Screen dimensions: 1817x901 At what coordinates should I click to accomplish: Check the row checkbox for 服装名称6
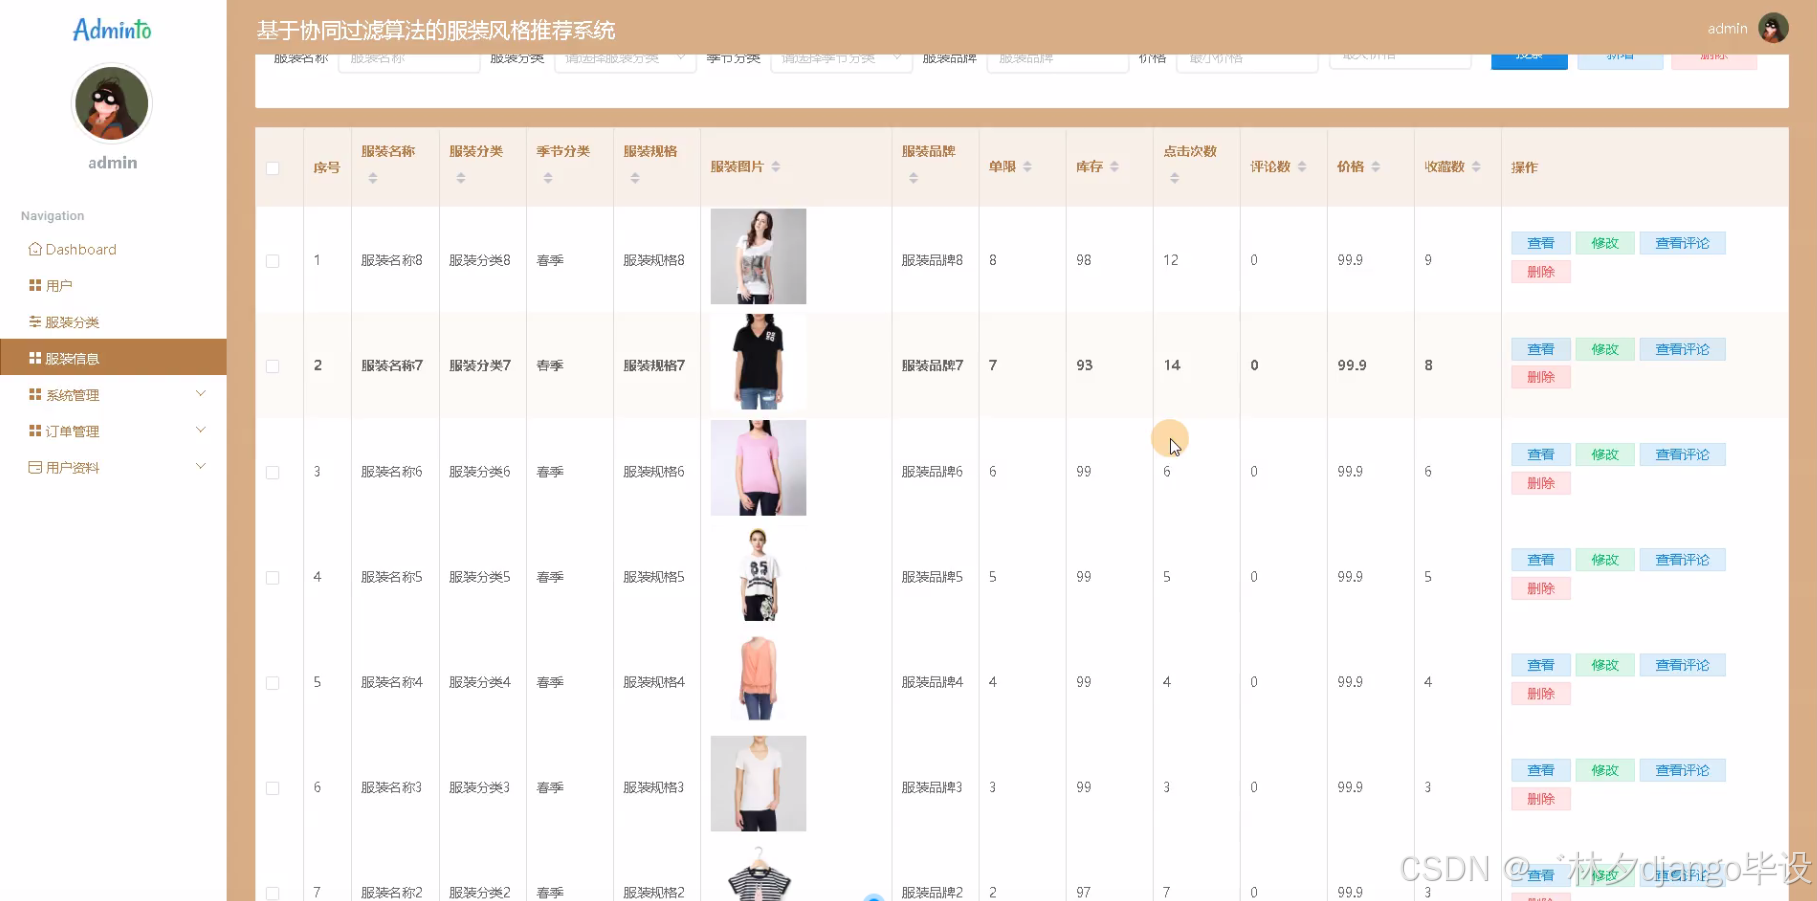(273, 472)
